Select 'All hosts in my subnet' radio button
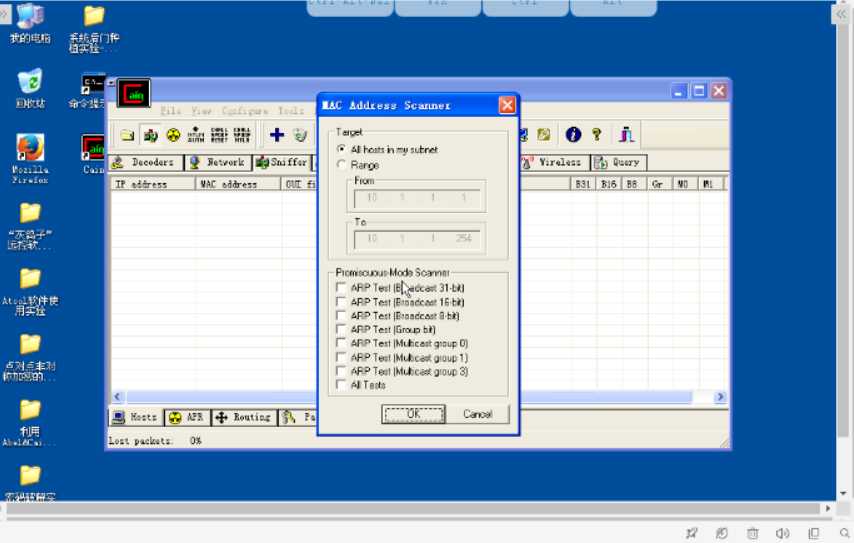Image resolution: width=854 pixels, height=543 pixels. point(341,149)
